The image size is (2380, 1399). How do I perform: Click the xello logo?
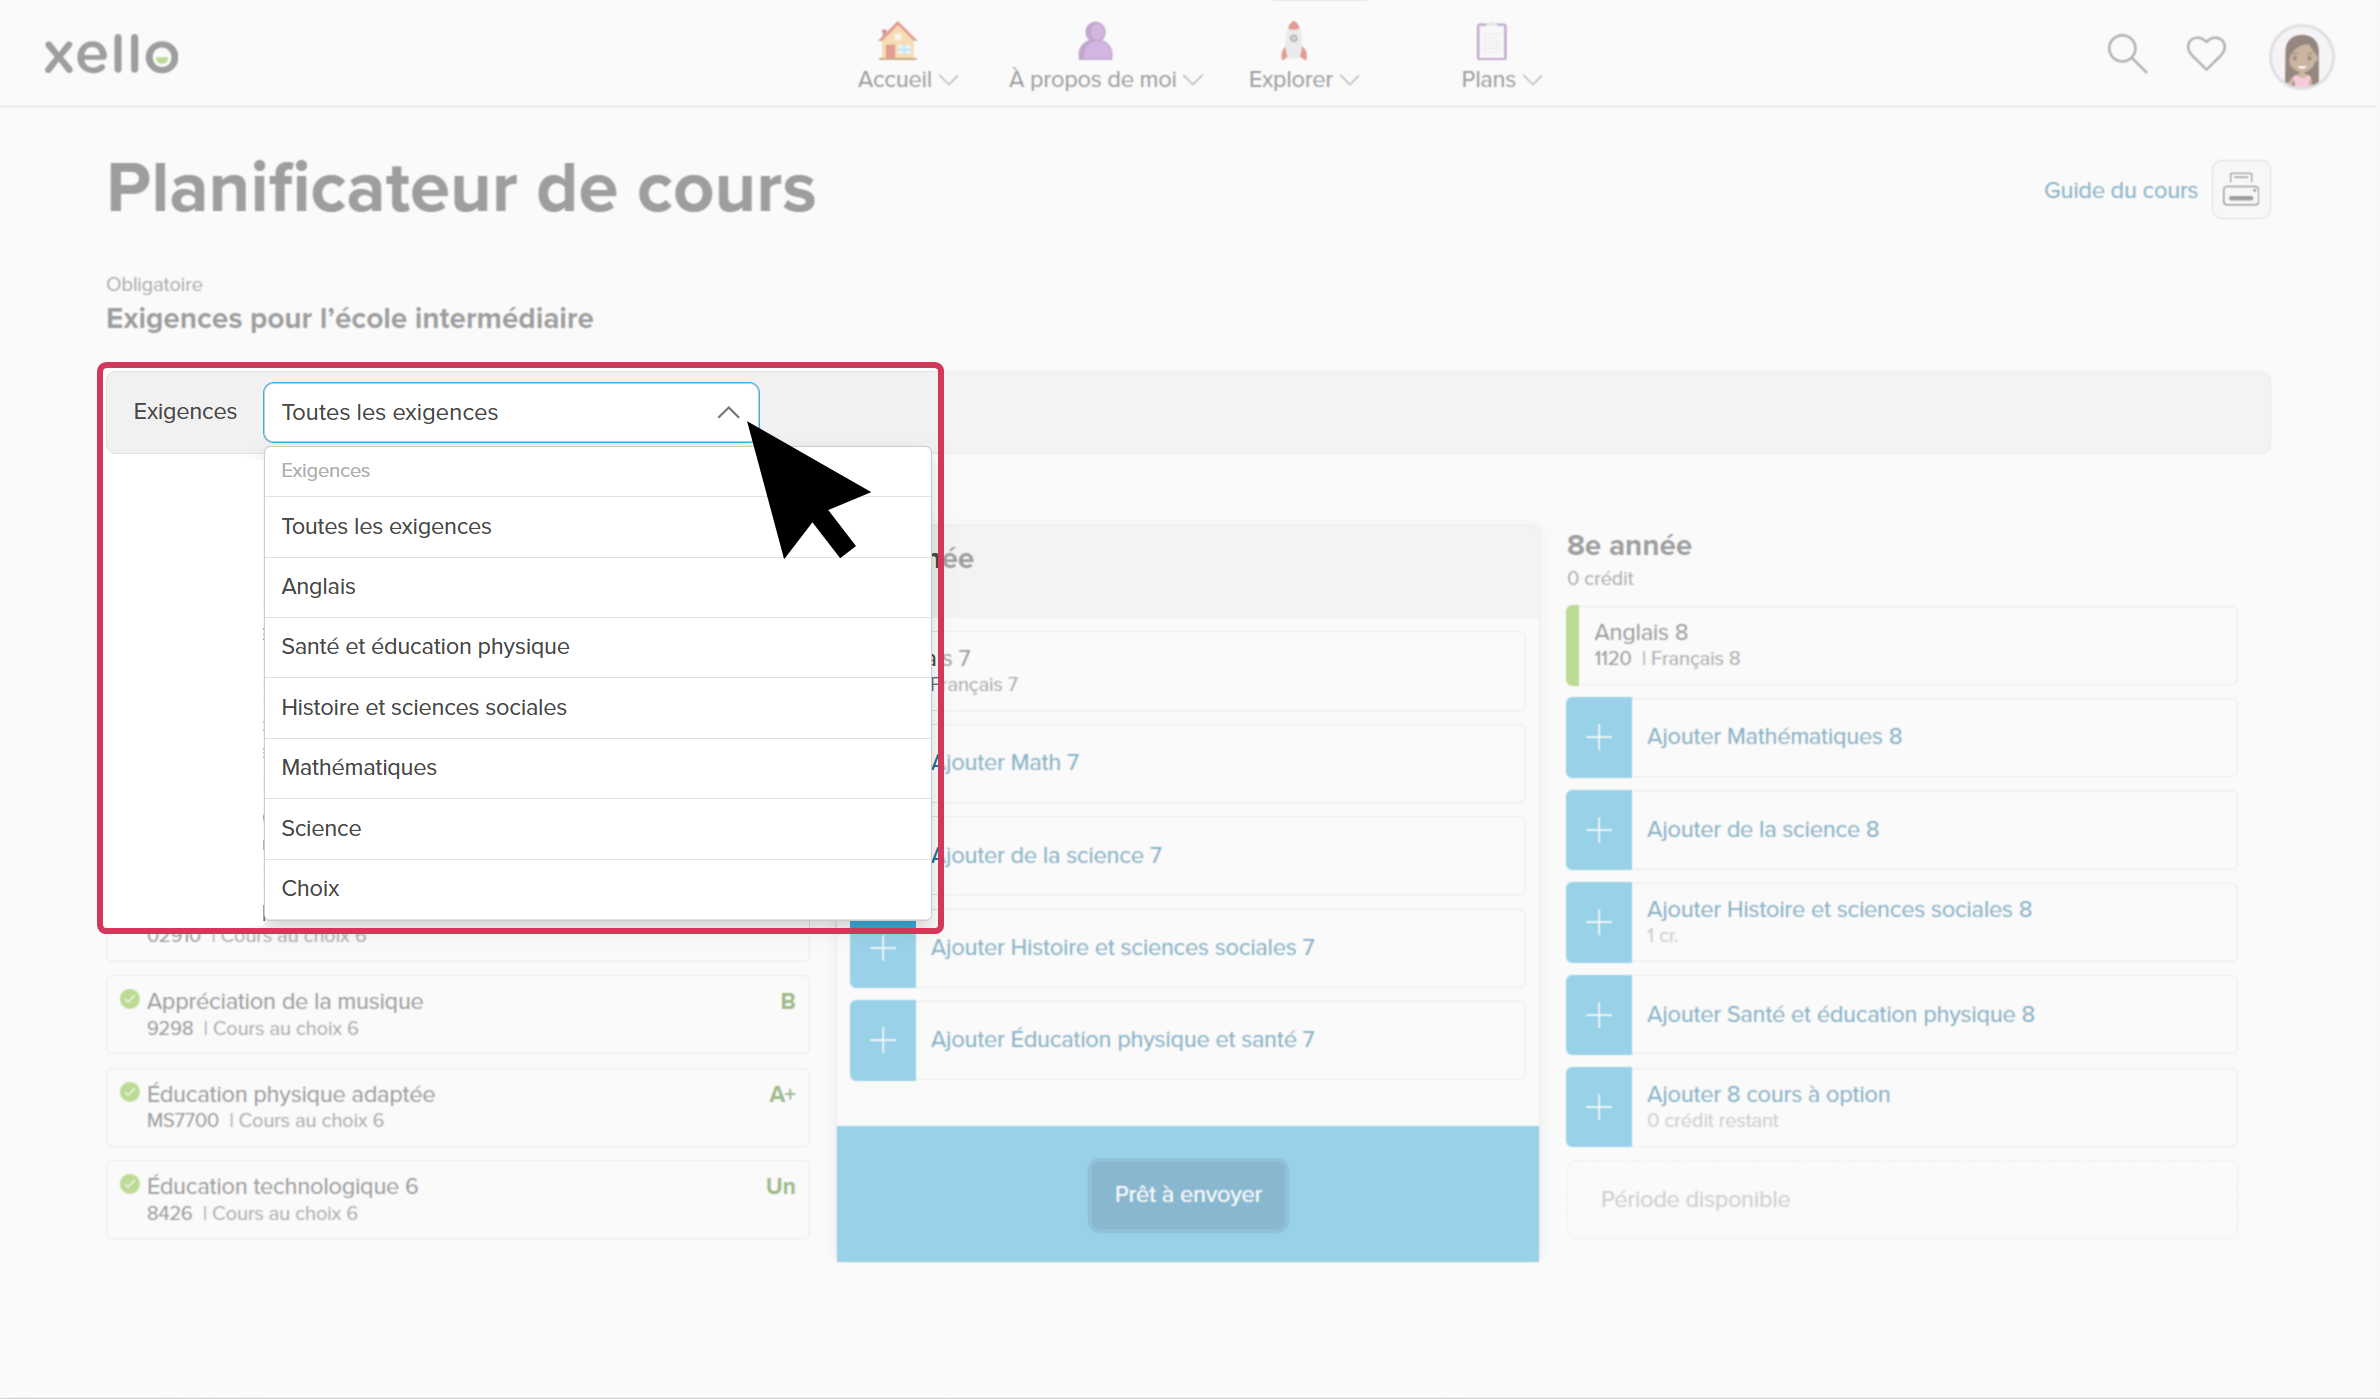(x=111, y=55)
